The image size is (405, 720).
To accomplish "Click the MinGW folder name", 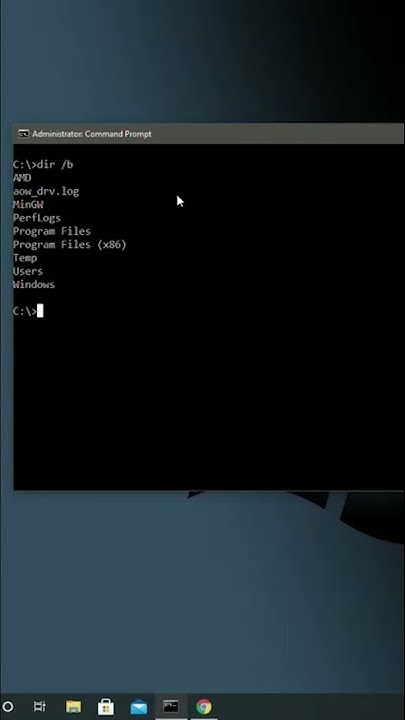I will click(x=28, y=204).
